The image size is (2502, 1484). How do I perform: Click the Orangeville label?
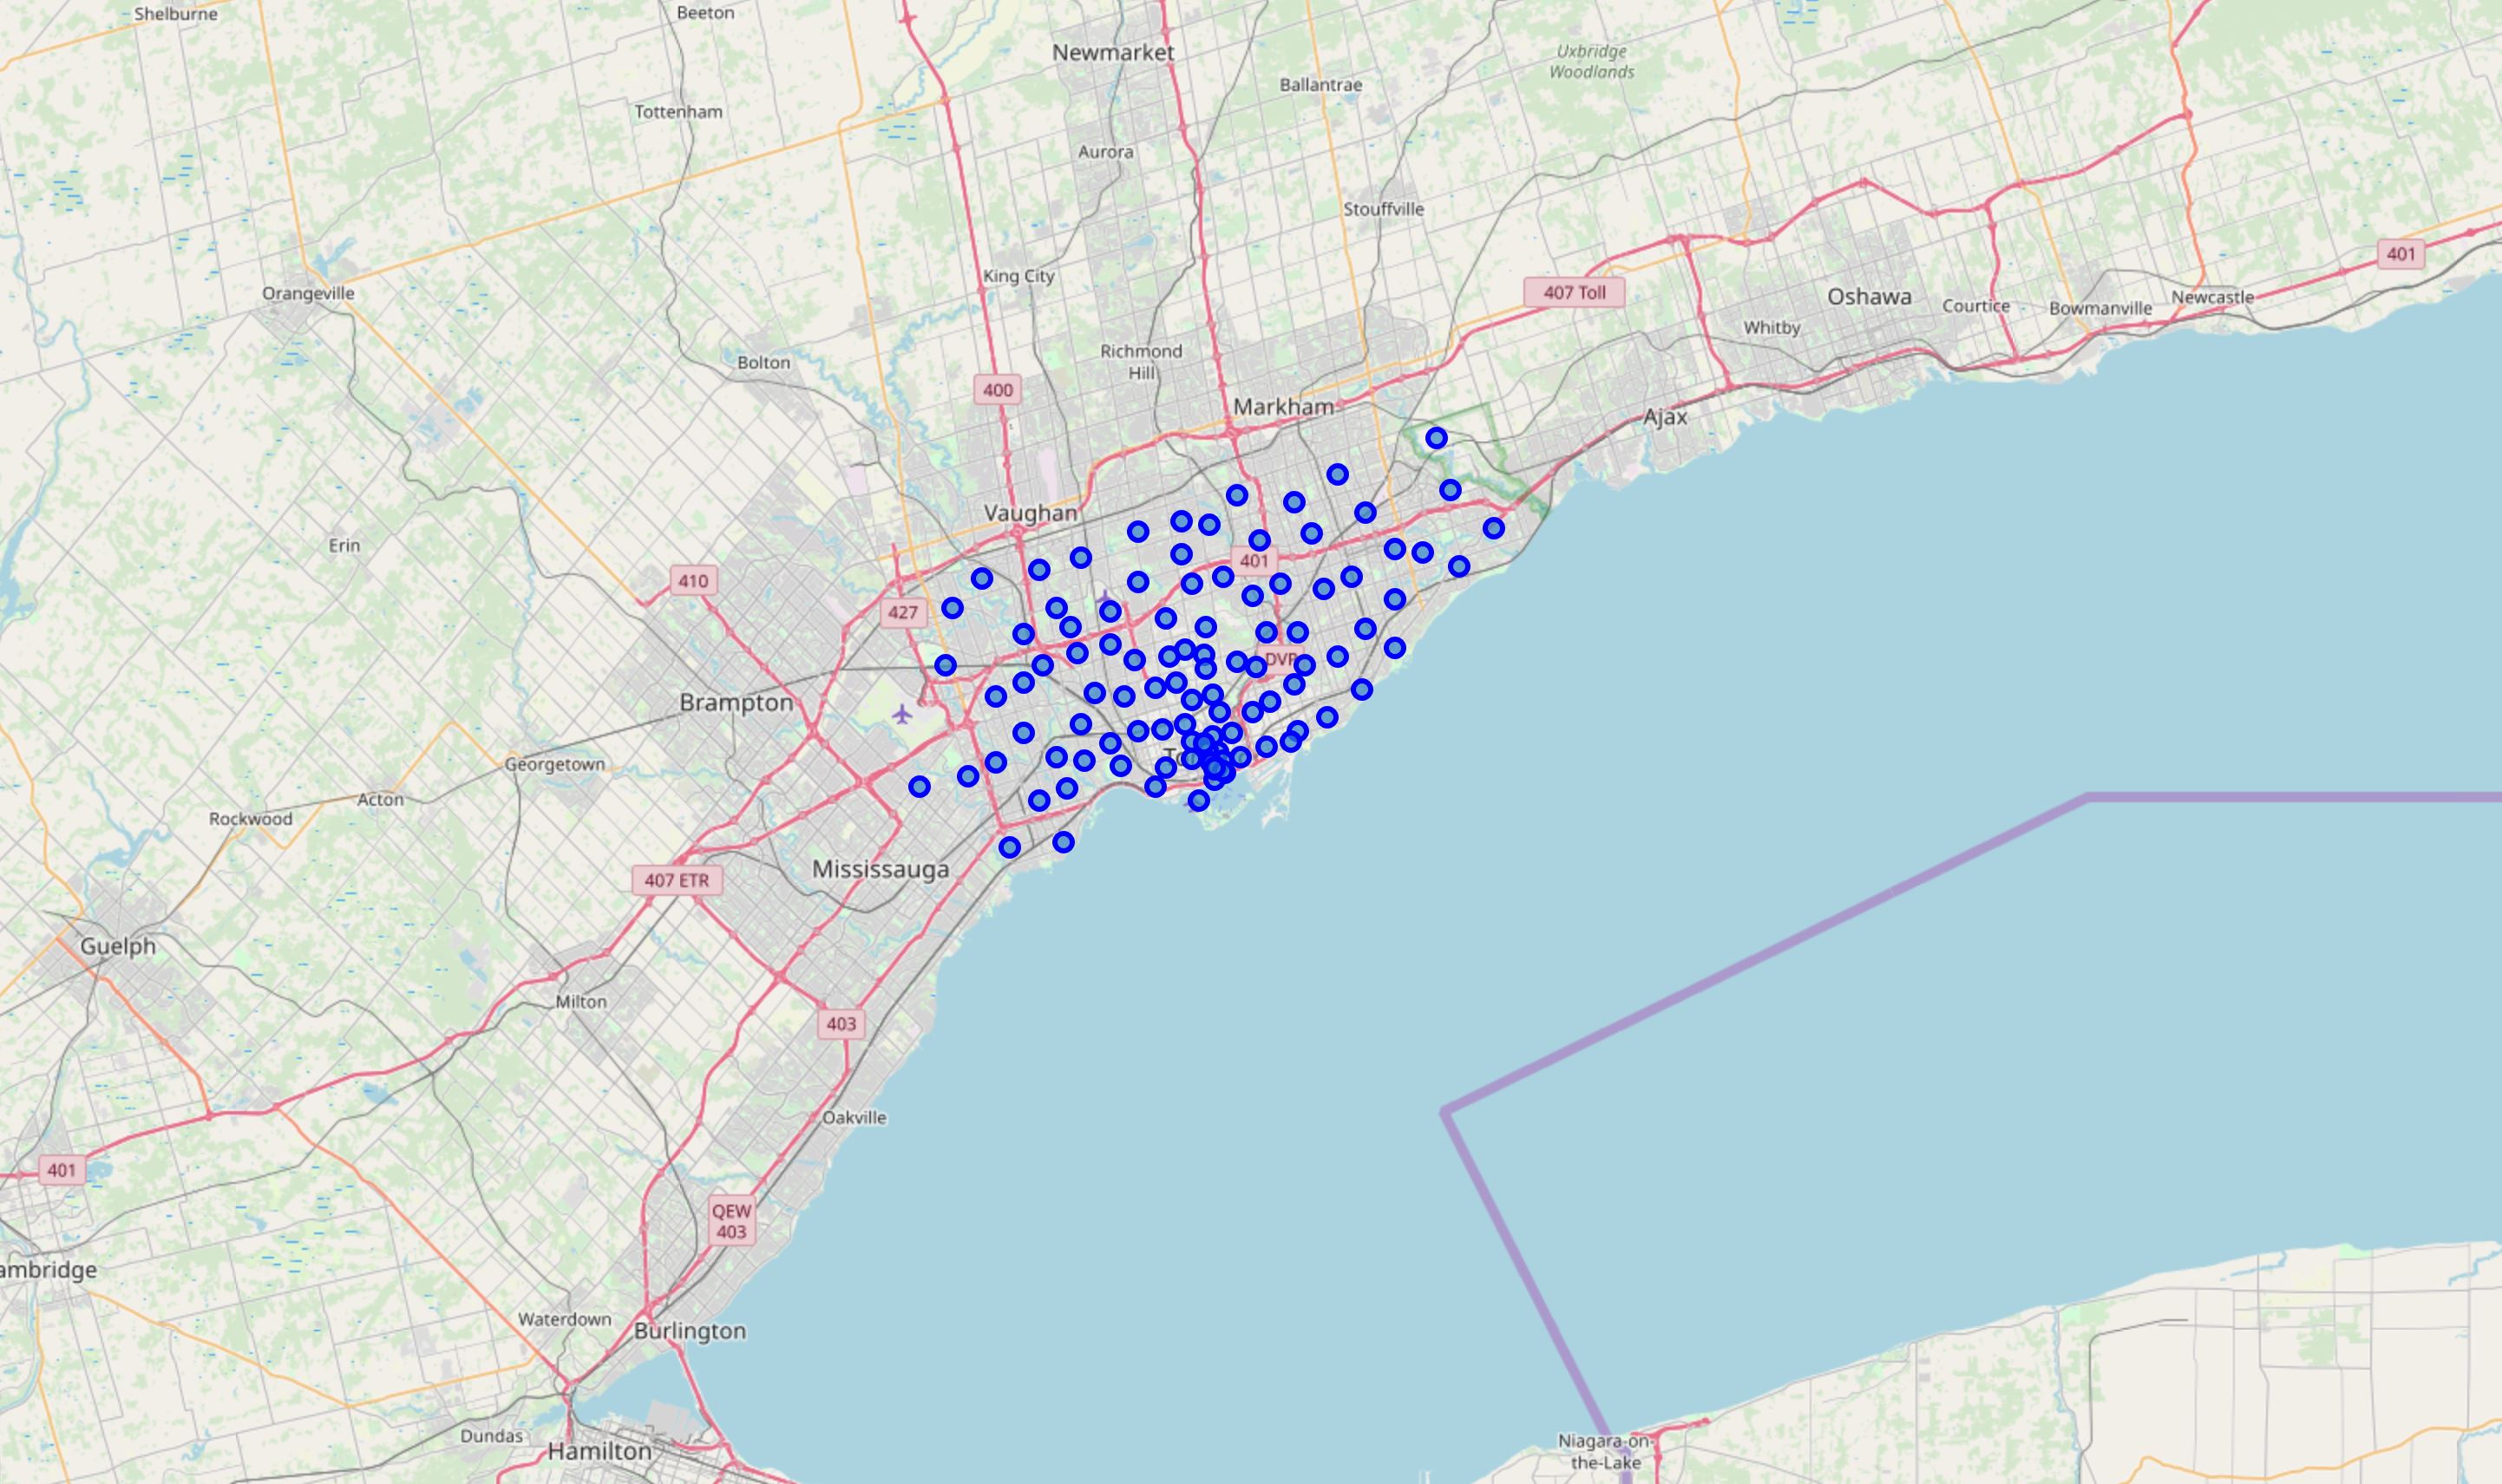(x=308, y=294)
